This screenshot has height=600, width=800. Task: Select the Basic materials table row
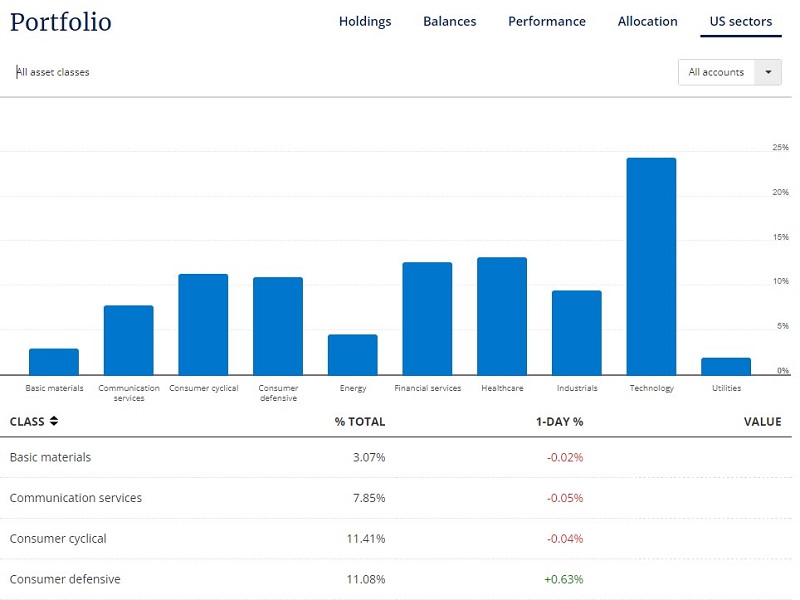(x=396, y=457)
